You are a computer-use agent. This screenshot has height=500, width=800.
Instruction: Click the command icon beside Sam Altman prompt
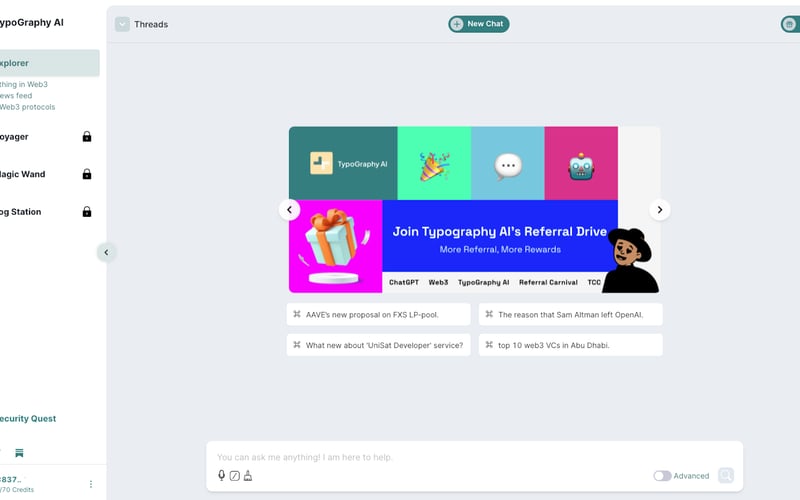(x=489, y=314)
